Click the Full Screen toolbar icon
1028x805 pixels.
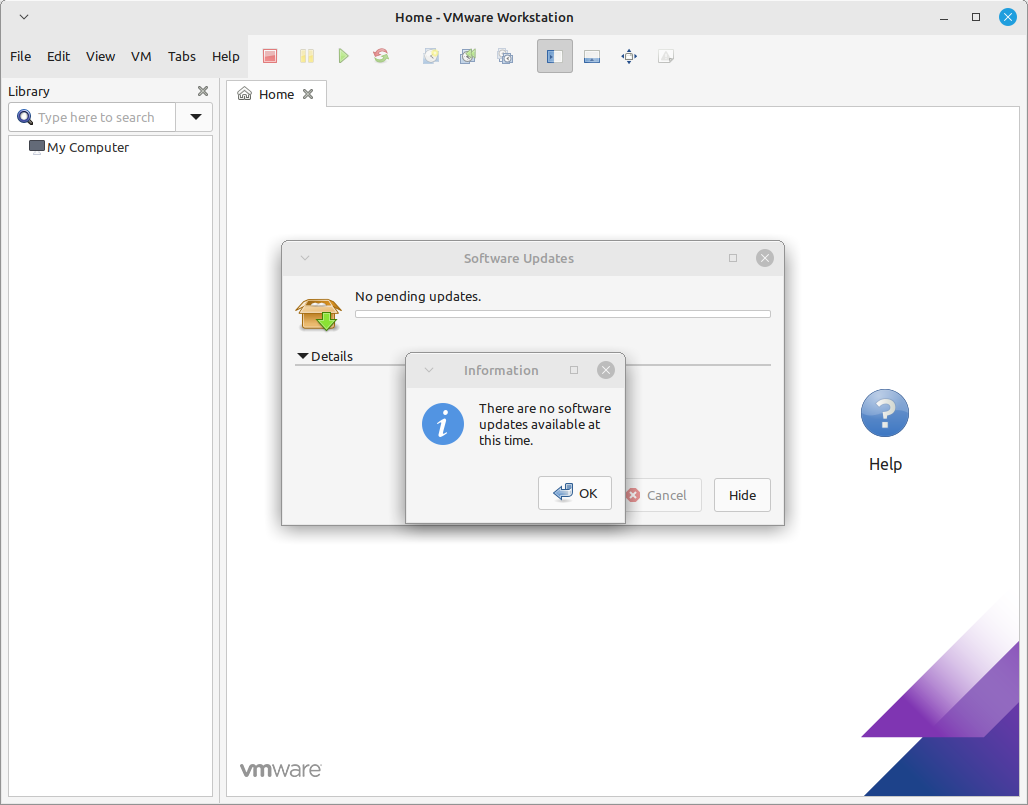point(629,56)
